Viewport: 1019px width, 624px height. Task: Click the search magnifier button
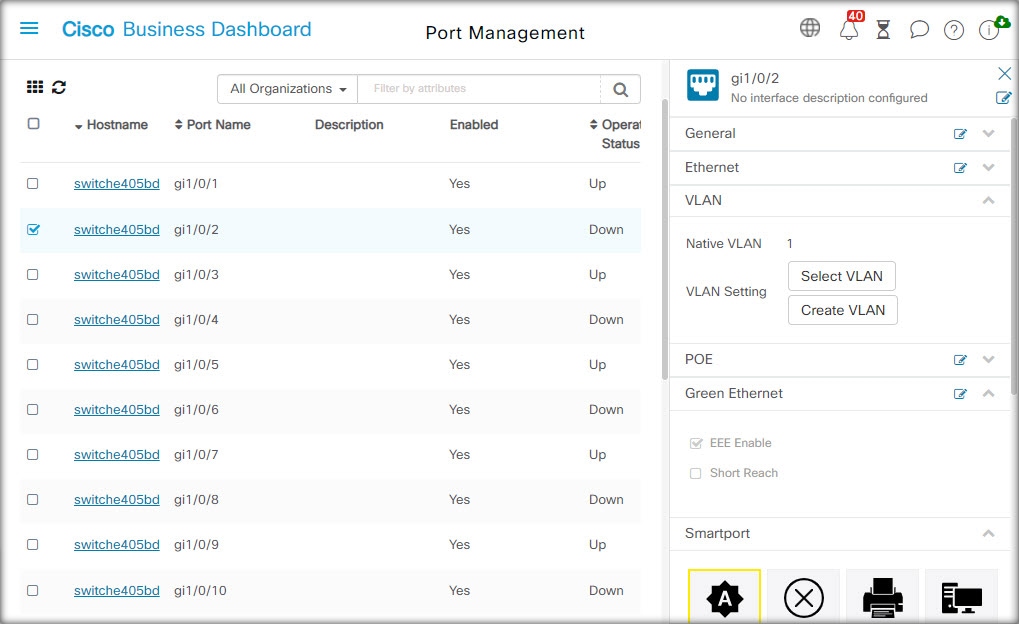point(621,89)
